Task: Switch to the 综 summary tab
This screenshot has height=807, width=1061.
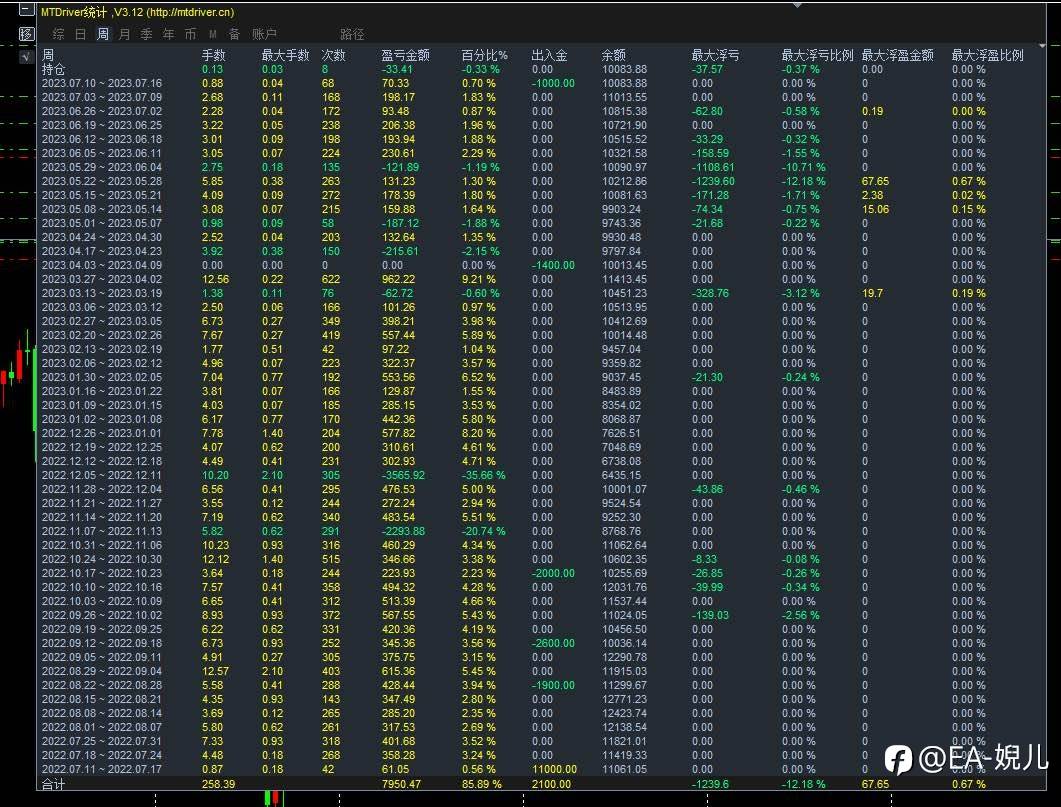Action: coord(59,34)
